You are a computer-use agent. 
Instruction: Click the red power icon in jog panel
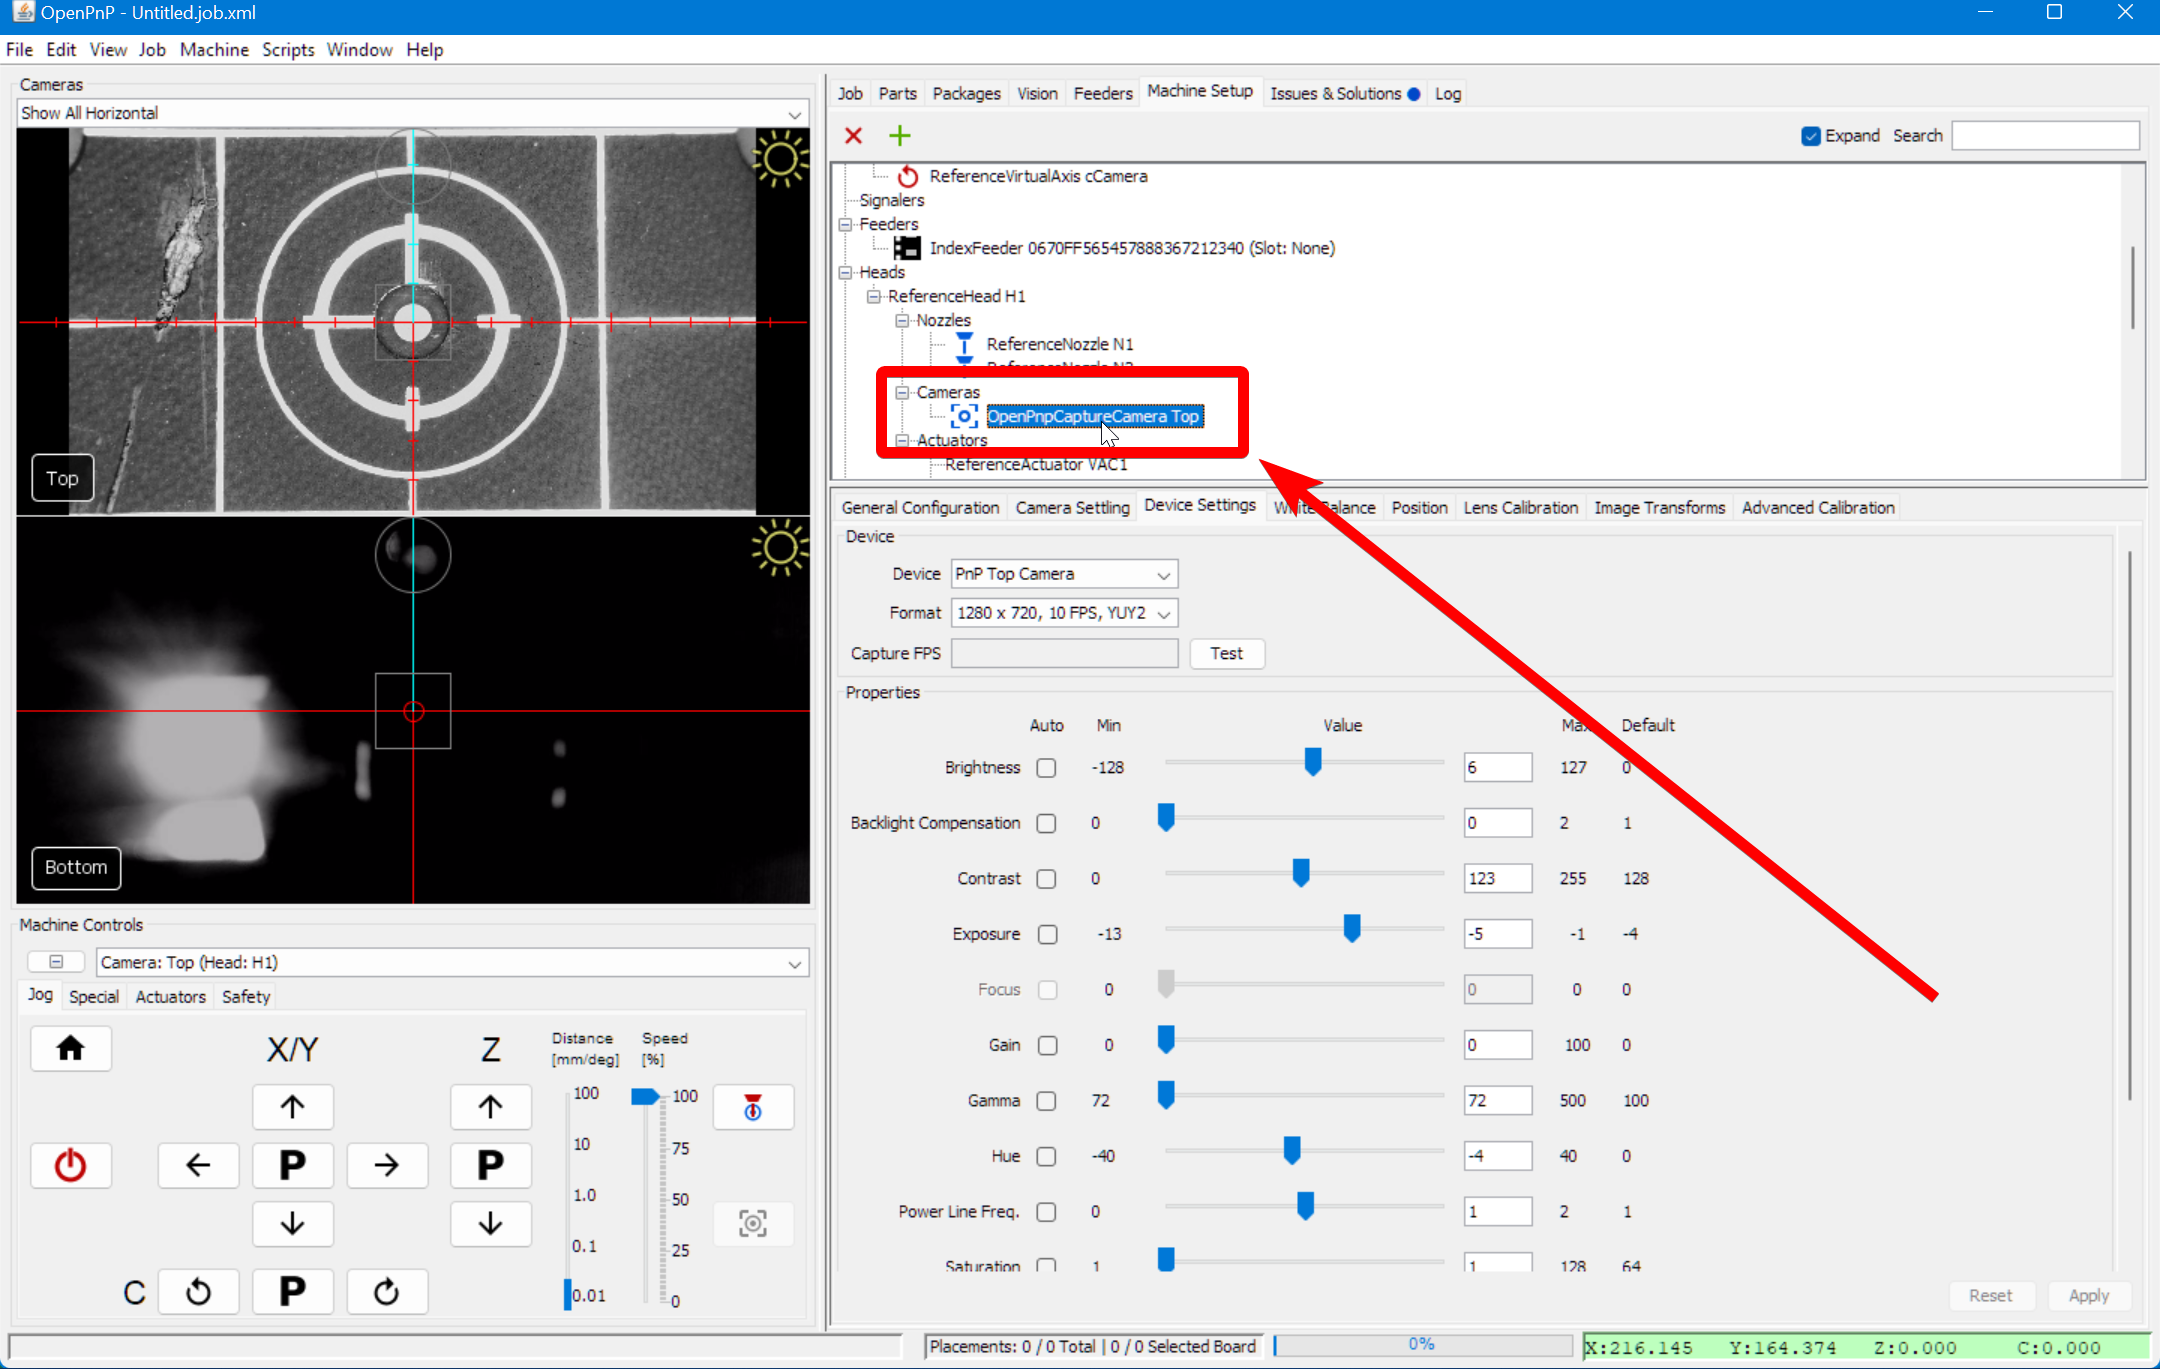click(x=70, y=1164)
